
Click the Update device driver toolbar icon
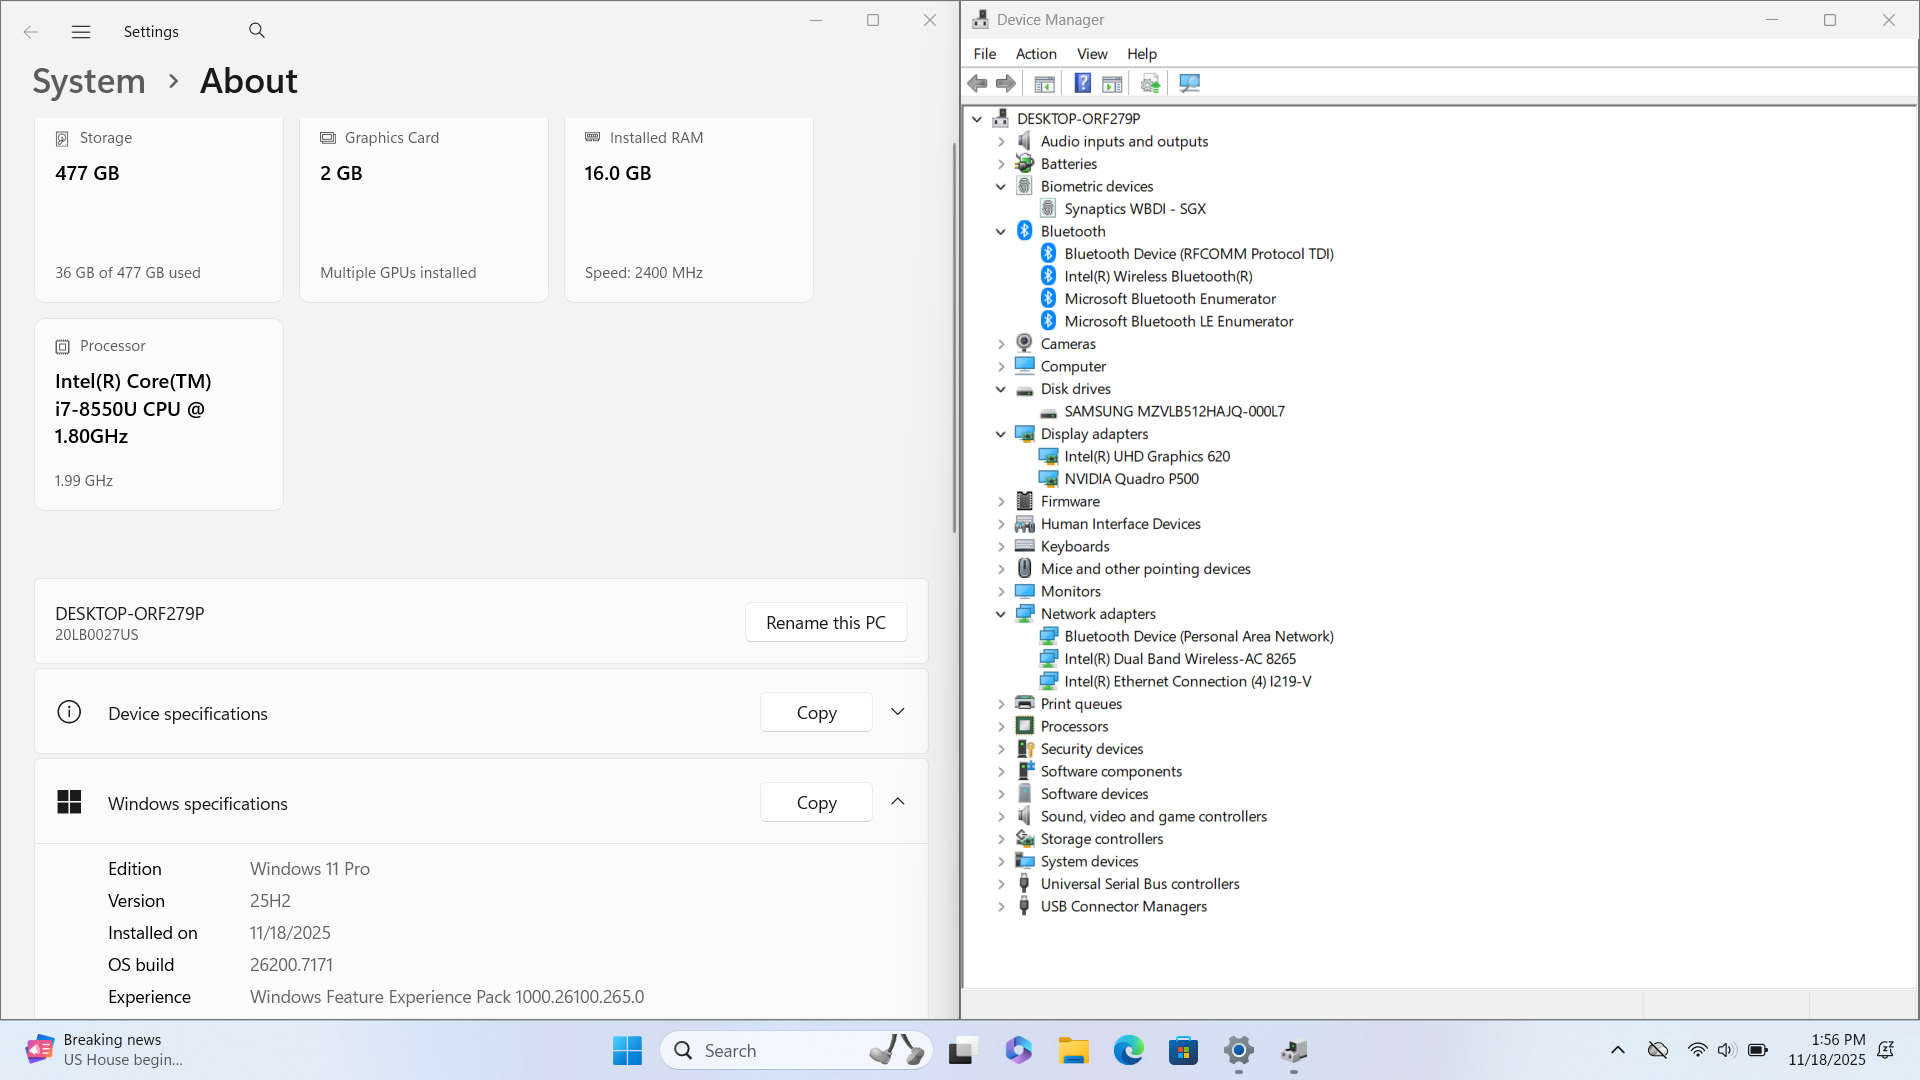click(1150, 84)
